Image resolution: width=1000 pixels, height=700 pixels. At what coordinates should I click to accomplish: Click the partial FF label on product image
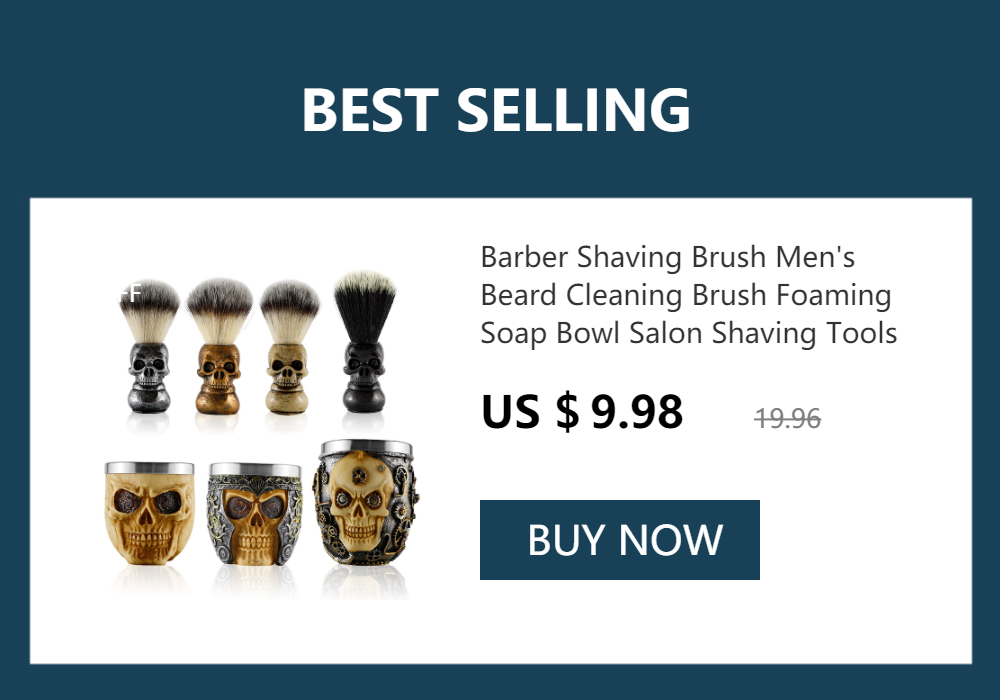[130, 293]
